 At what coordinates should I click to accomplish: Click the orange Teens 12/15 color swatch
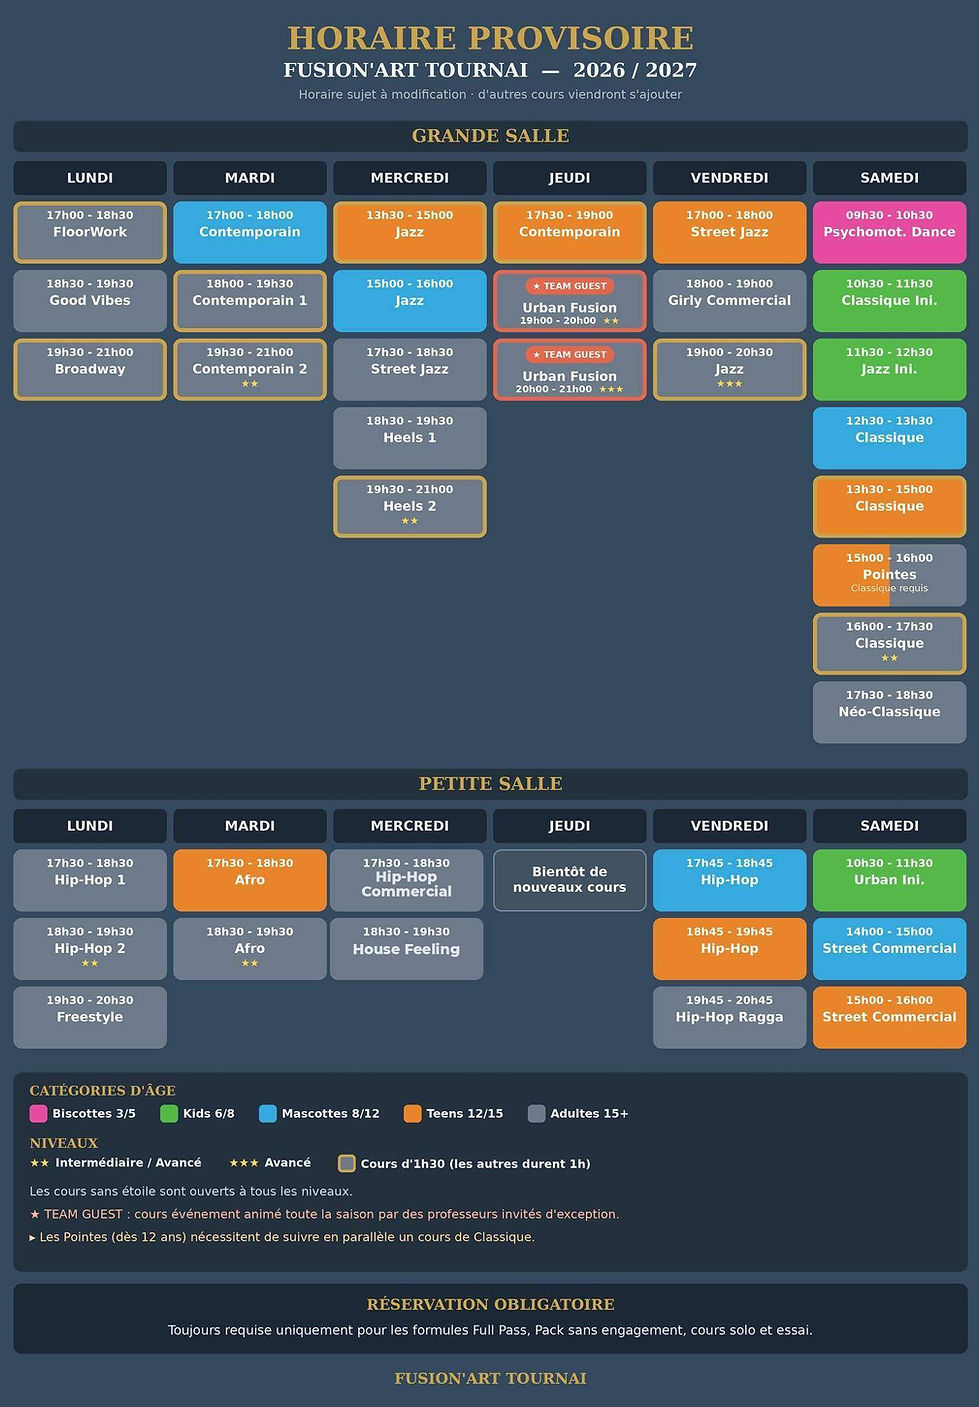(413, 1113)
